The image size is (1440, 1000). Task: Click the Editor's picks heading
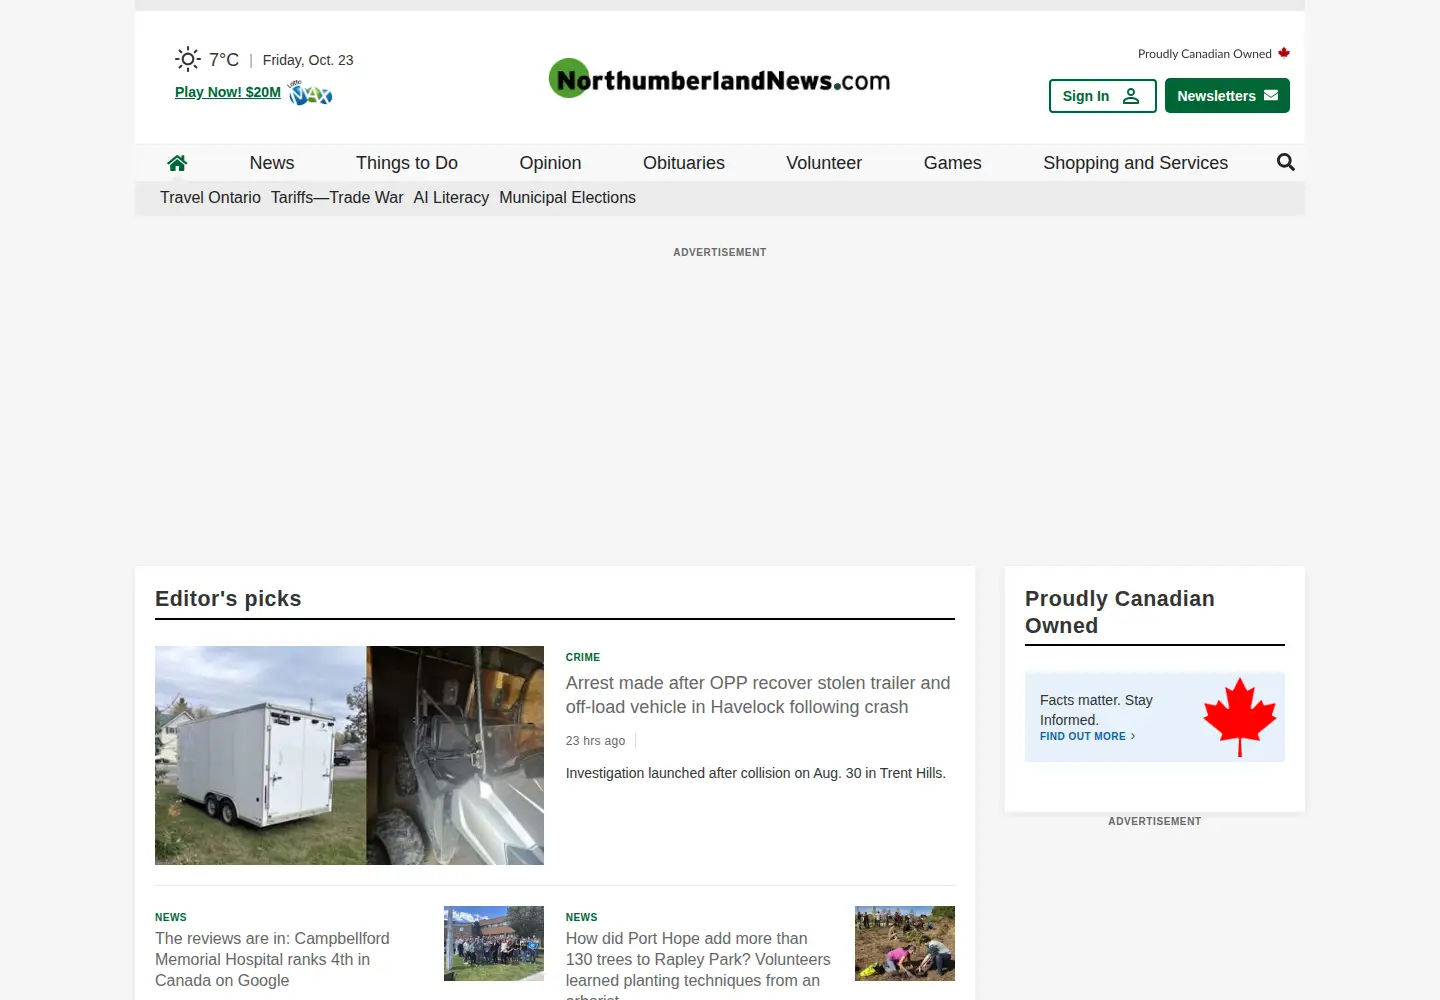(228, 598)
